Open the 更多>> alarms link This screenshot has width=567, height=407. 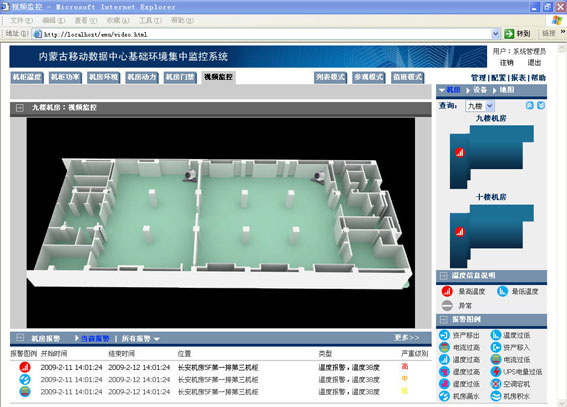tap(407, 338)
